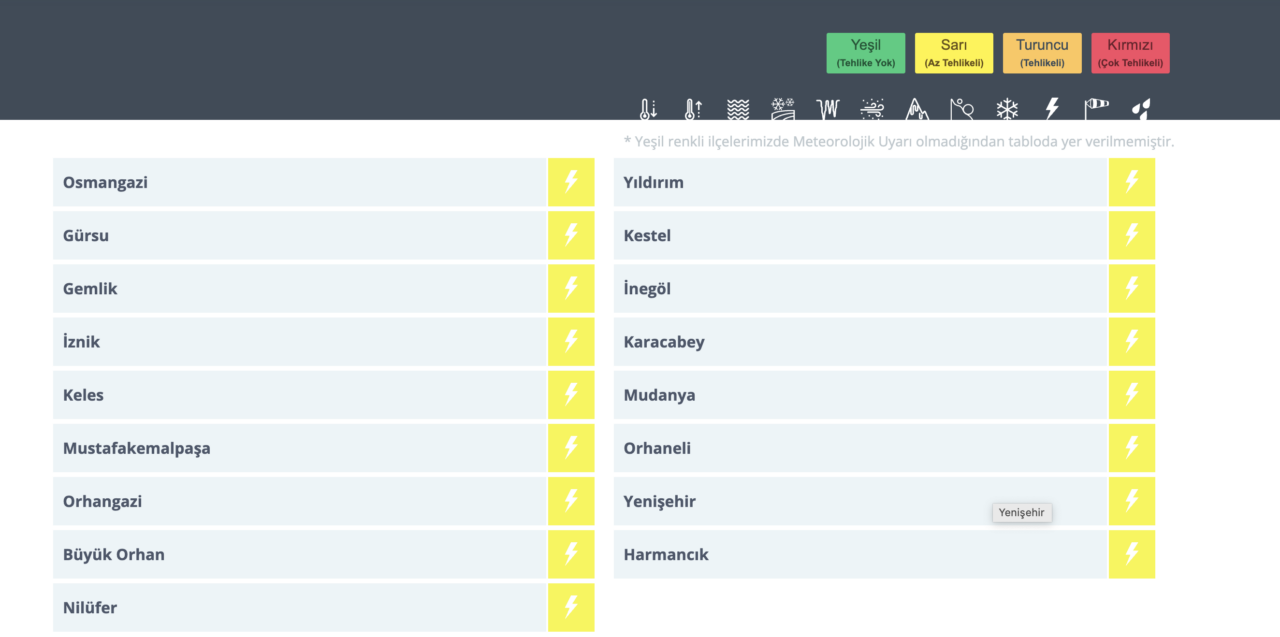
Task: Select the windsock strong wind icon
Action: (1097, 109)
